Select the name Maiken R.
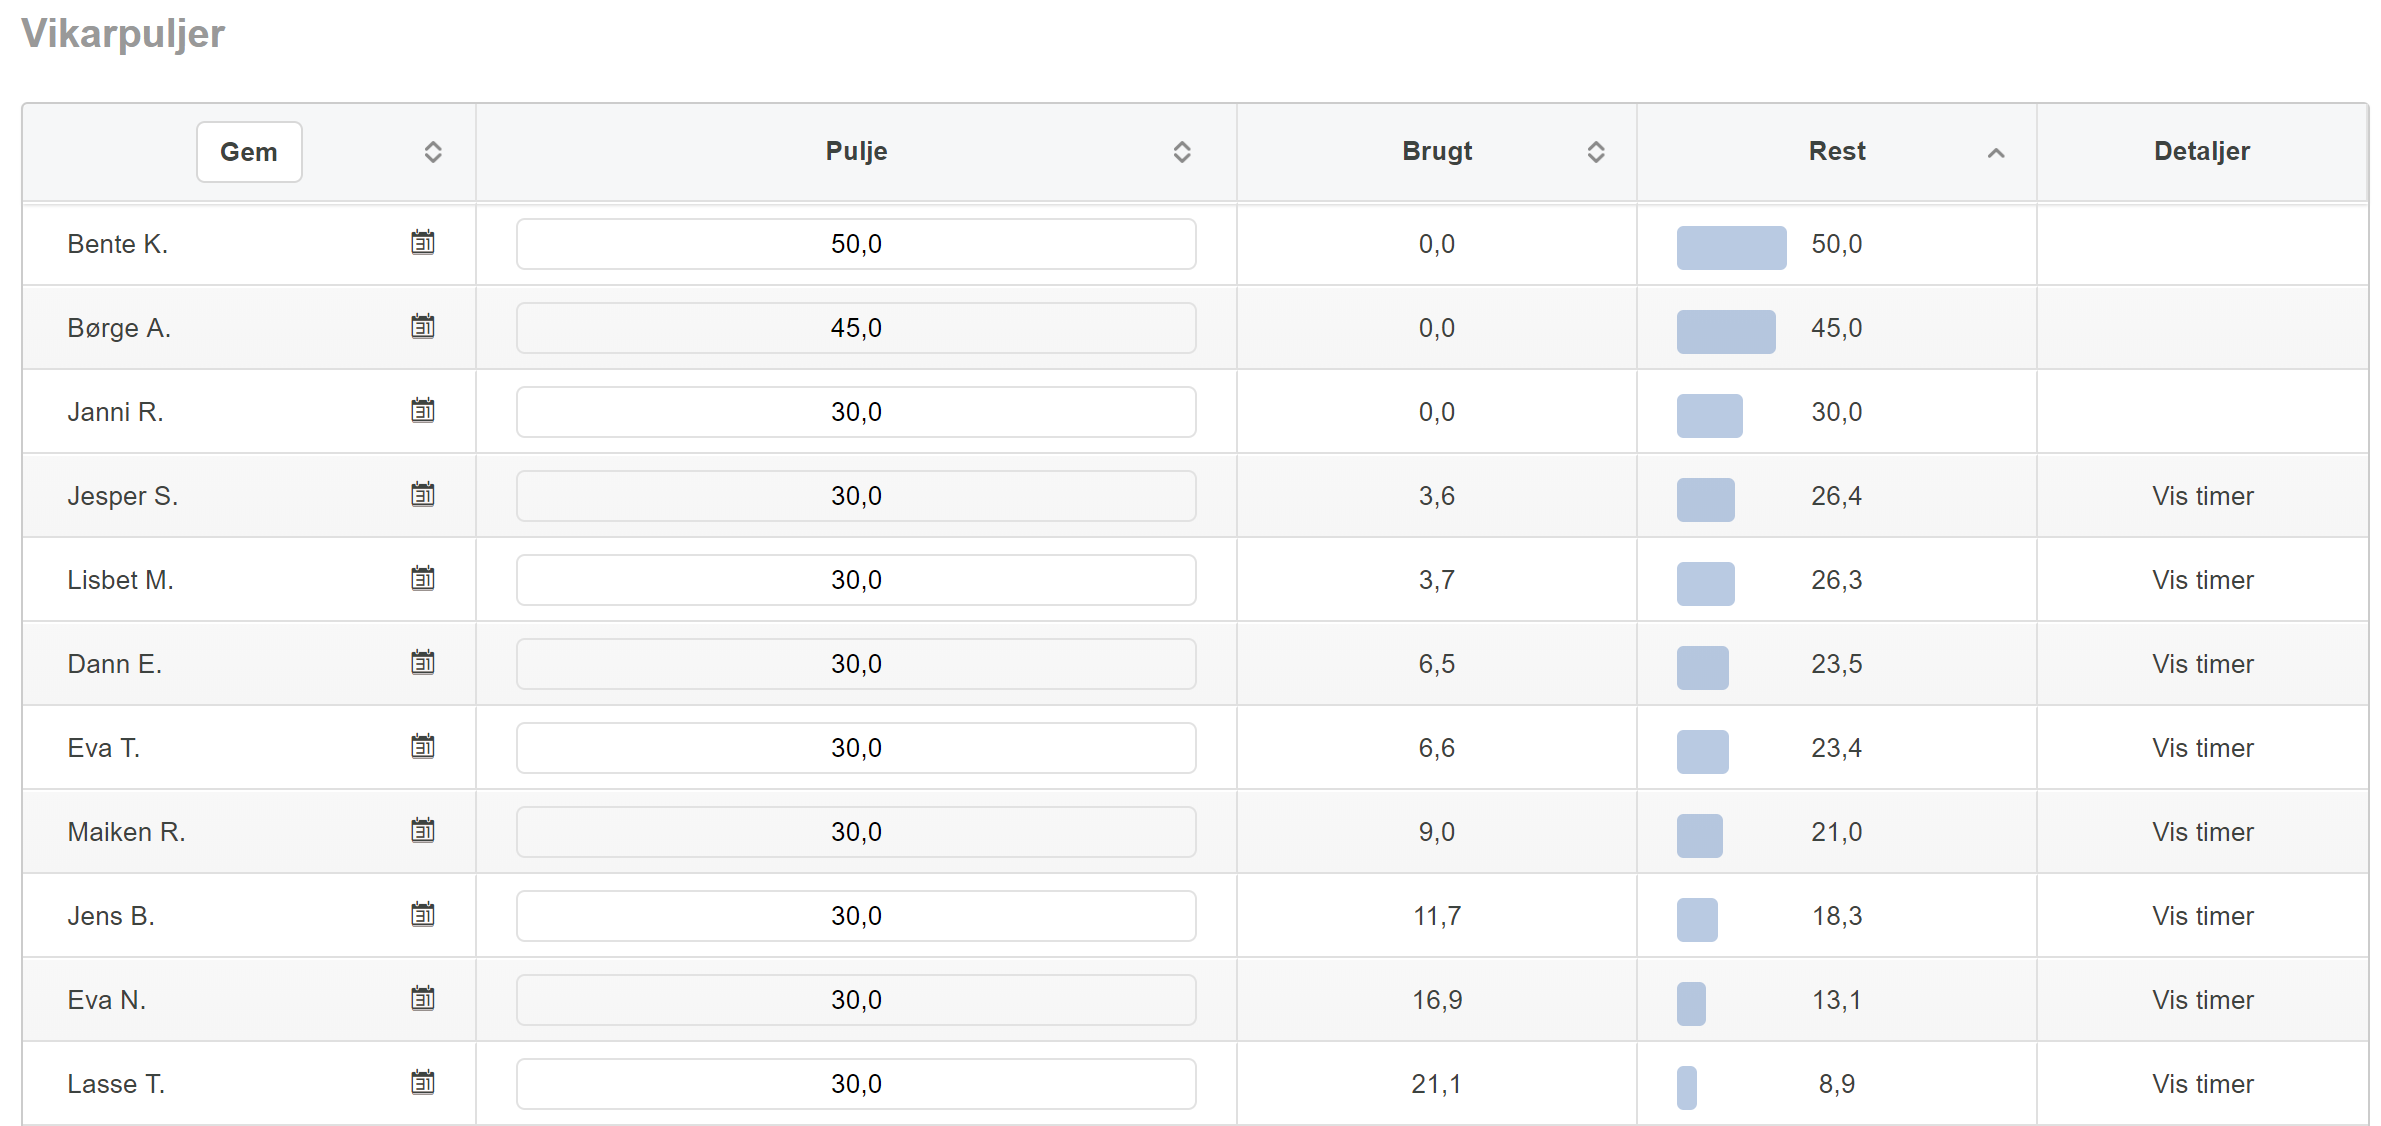Screen dimensions: 2381x1126 tap(126, 832)
